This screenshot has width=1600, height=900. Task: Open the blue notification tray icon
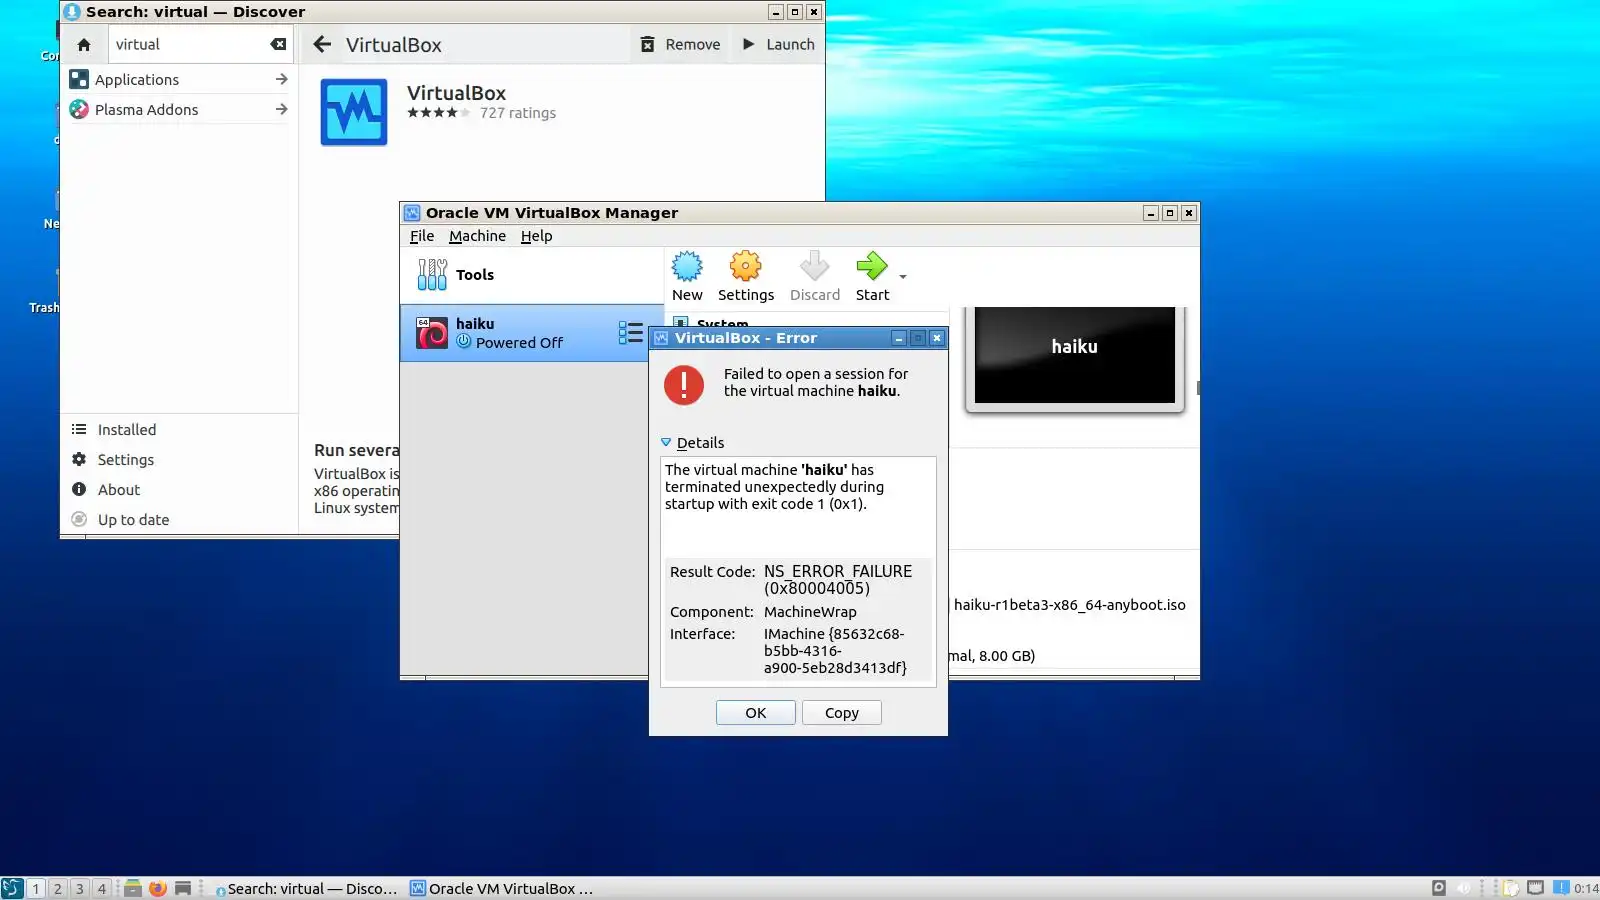pos(1561,888)
